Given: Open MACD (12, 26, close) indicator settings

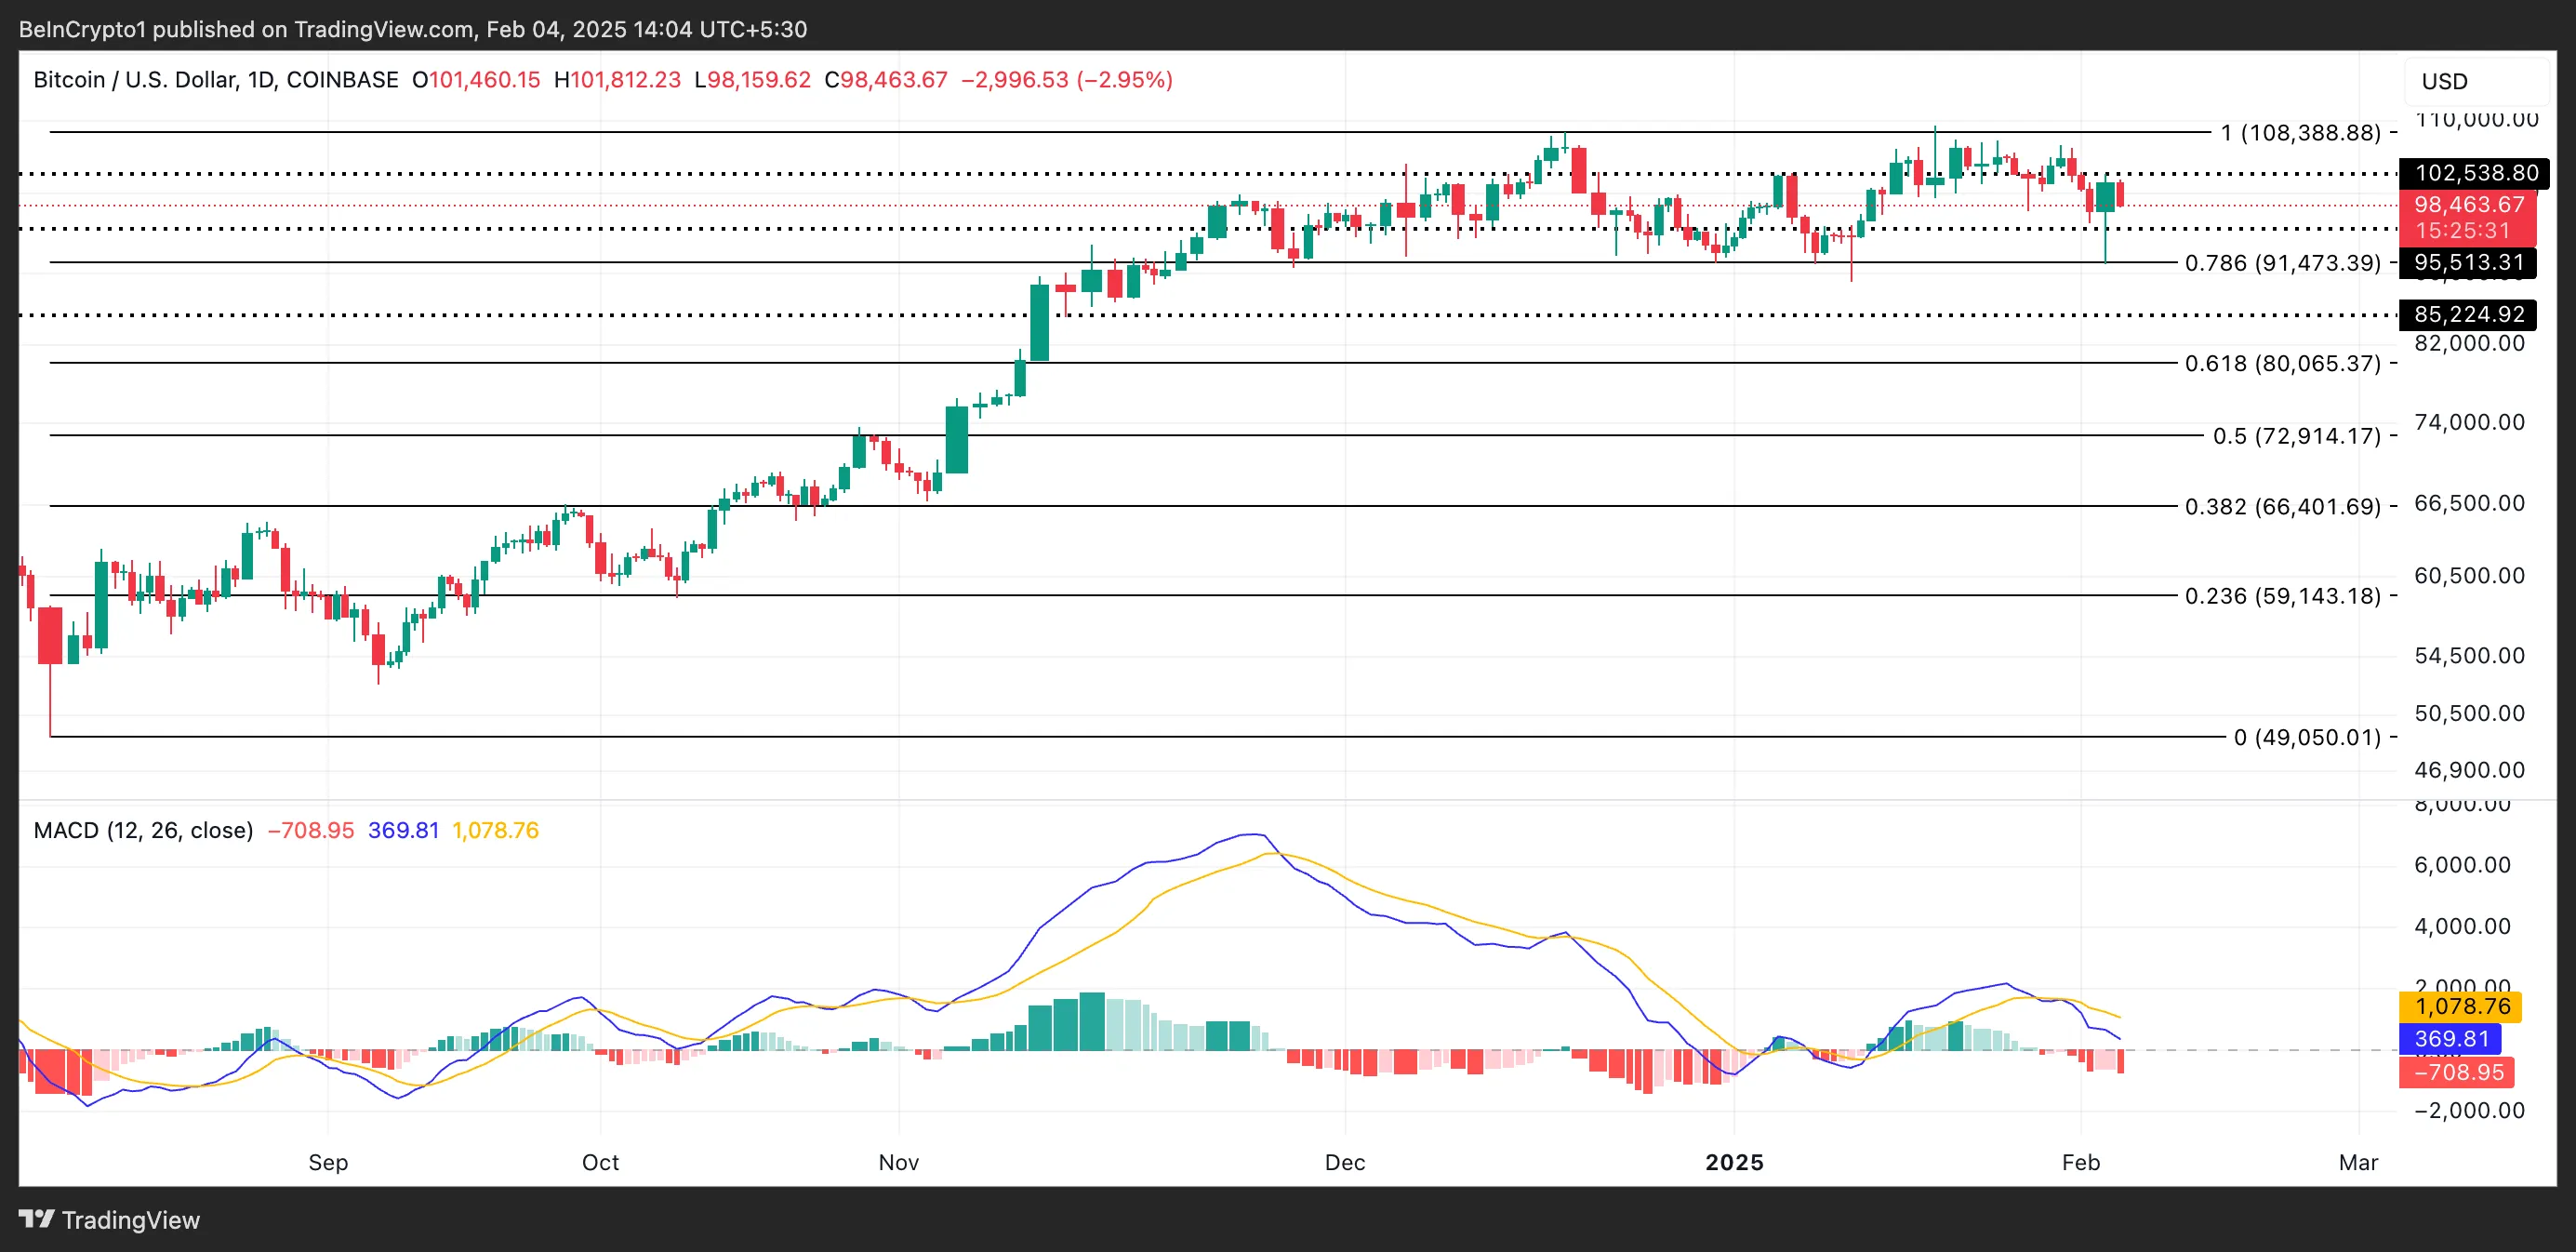Looking at the screenshot, I should click(x=143, y=830).
